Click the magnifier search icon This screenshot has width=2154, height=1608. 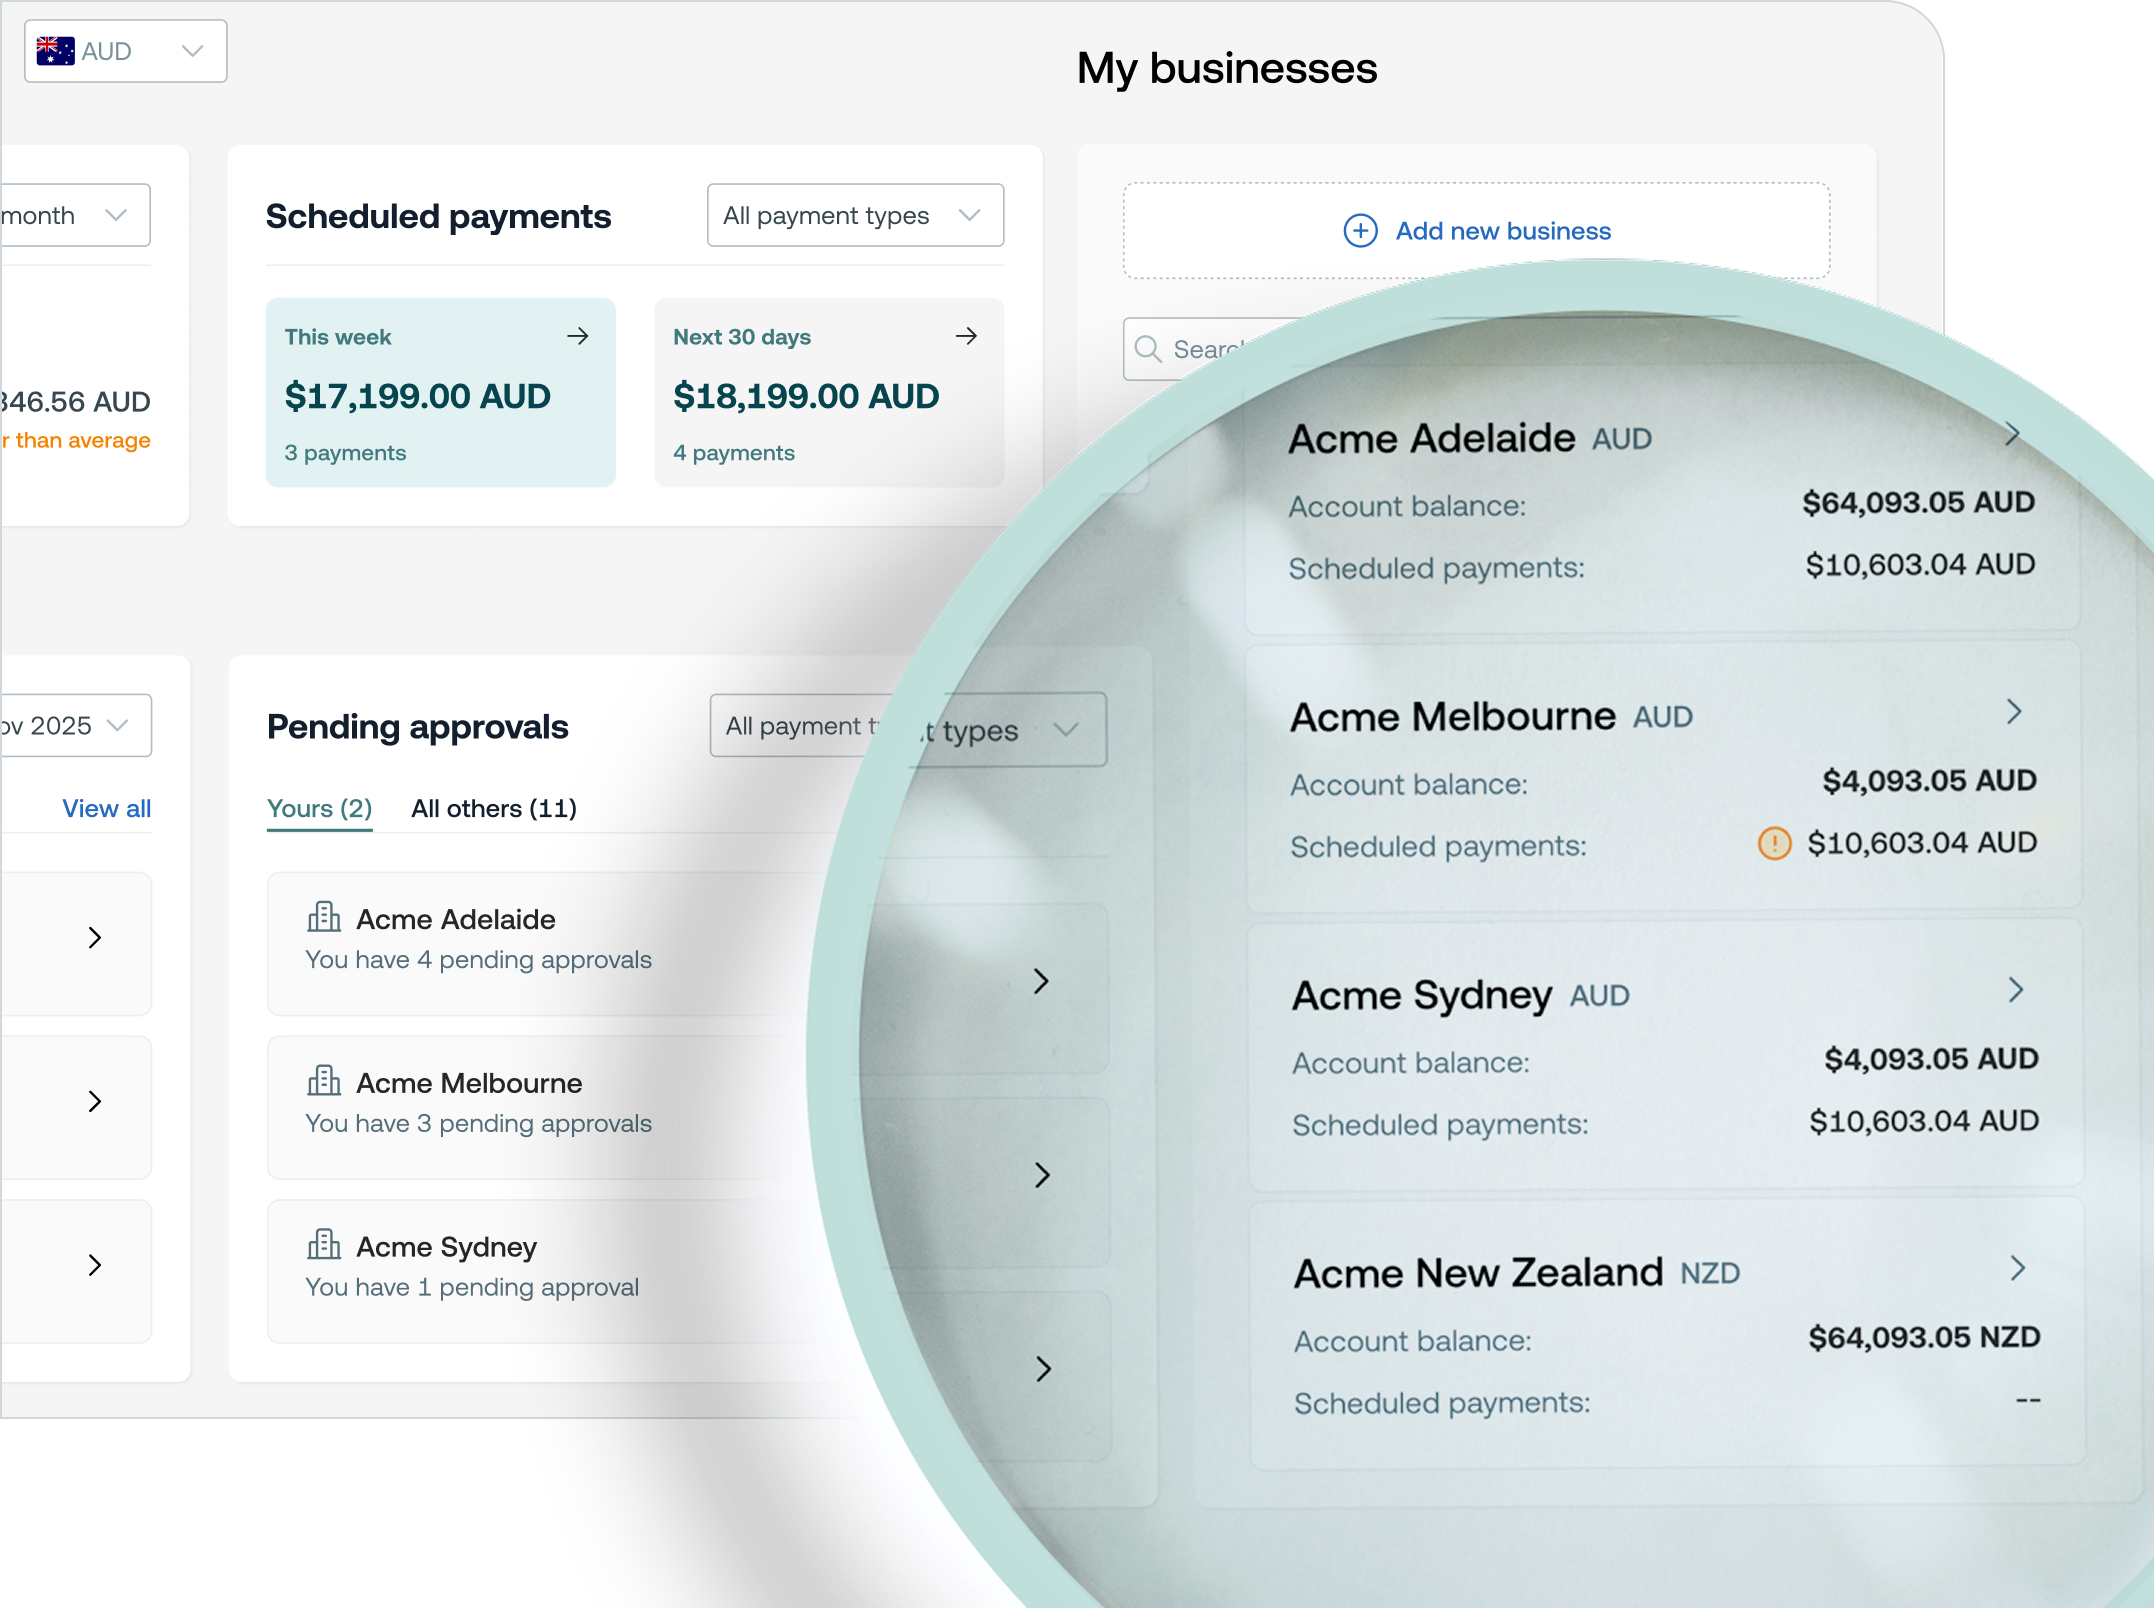(x=1148, y=349)
